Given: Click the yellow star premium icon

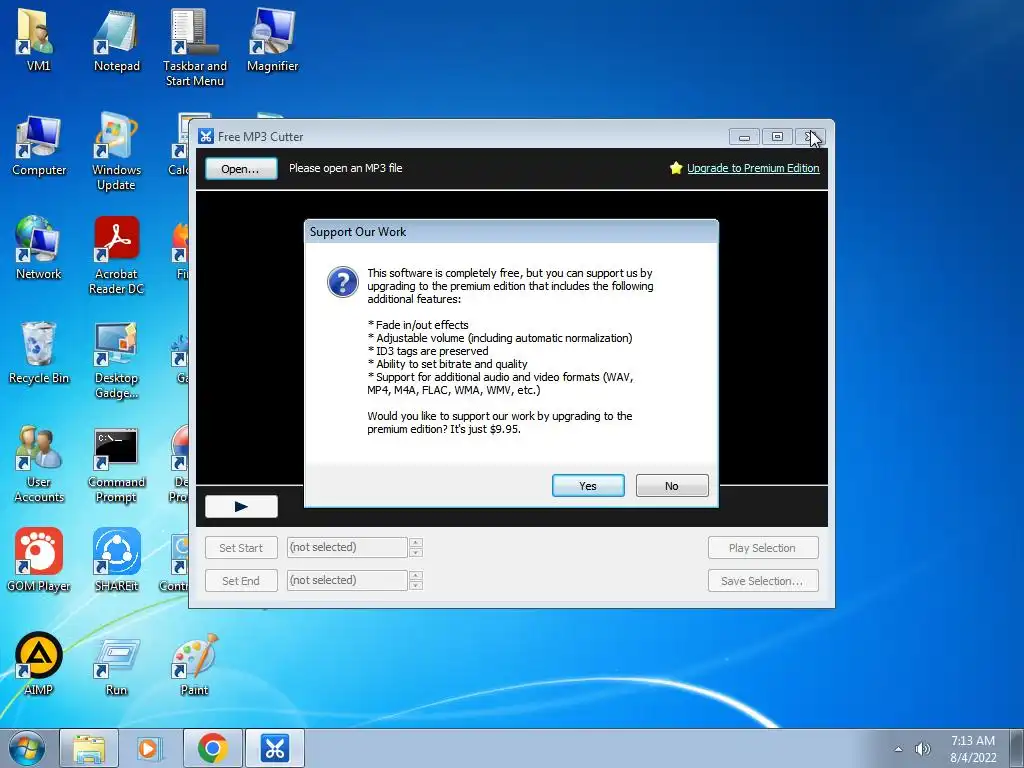Looking at the screenshot, I should point(676,168).
